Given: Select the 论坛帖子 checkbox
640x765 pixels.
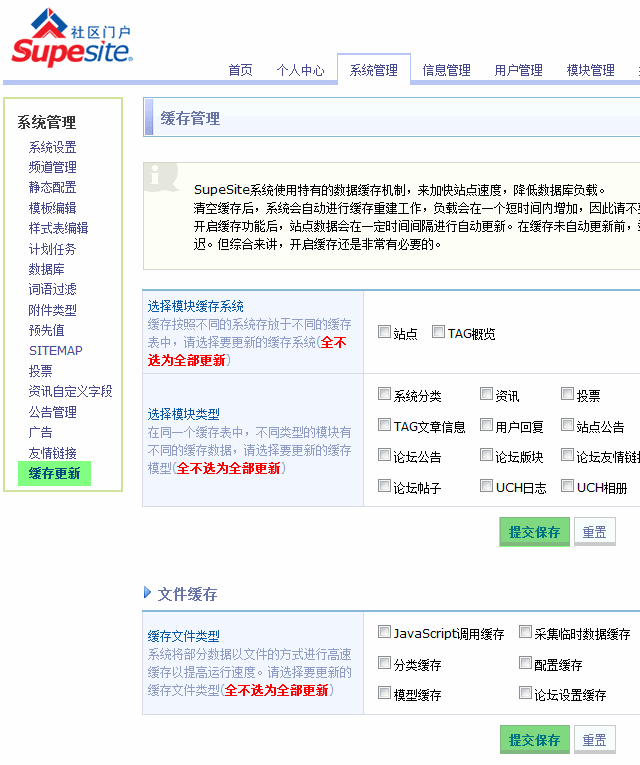Looking at the screenshot, I should (385, 486).
